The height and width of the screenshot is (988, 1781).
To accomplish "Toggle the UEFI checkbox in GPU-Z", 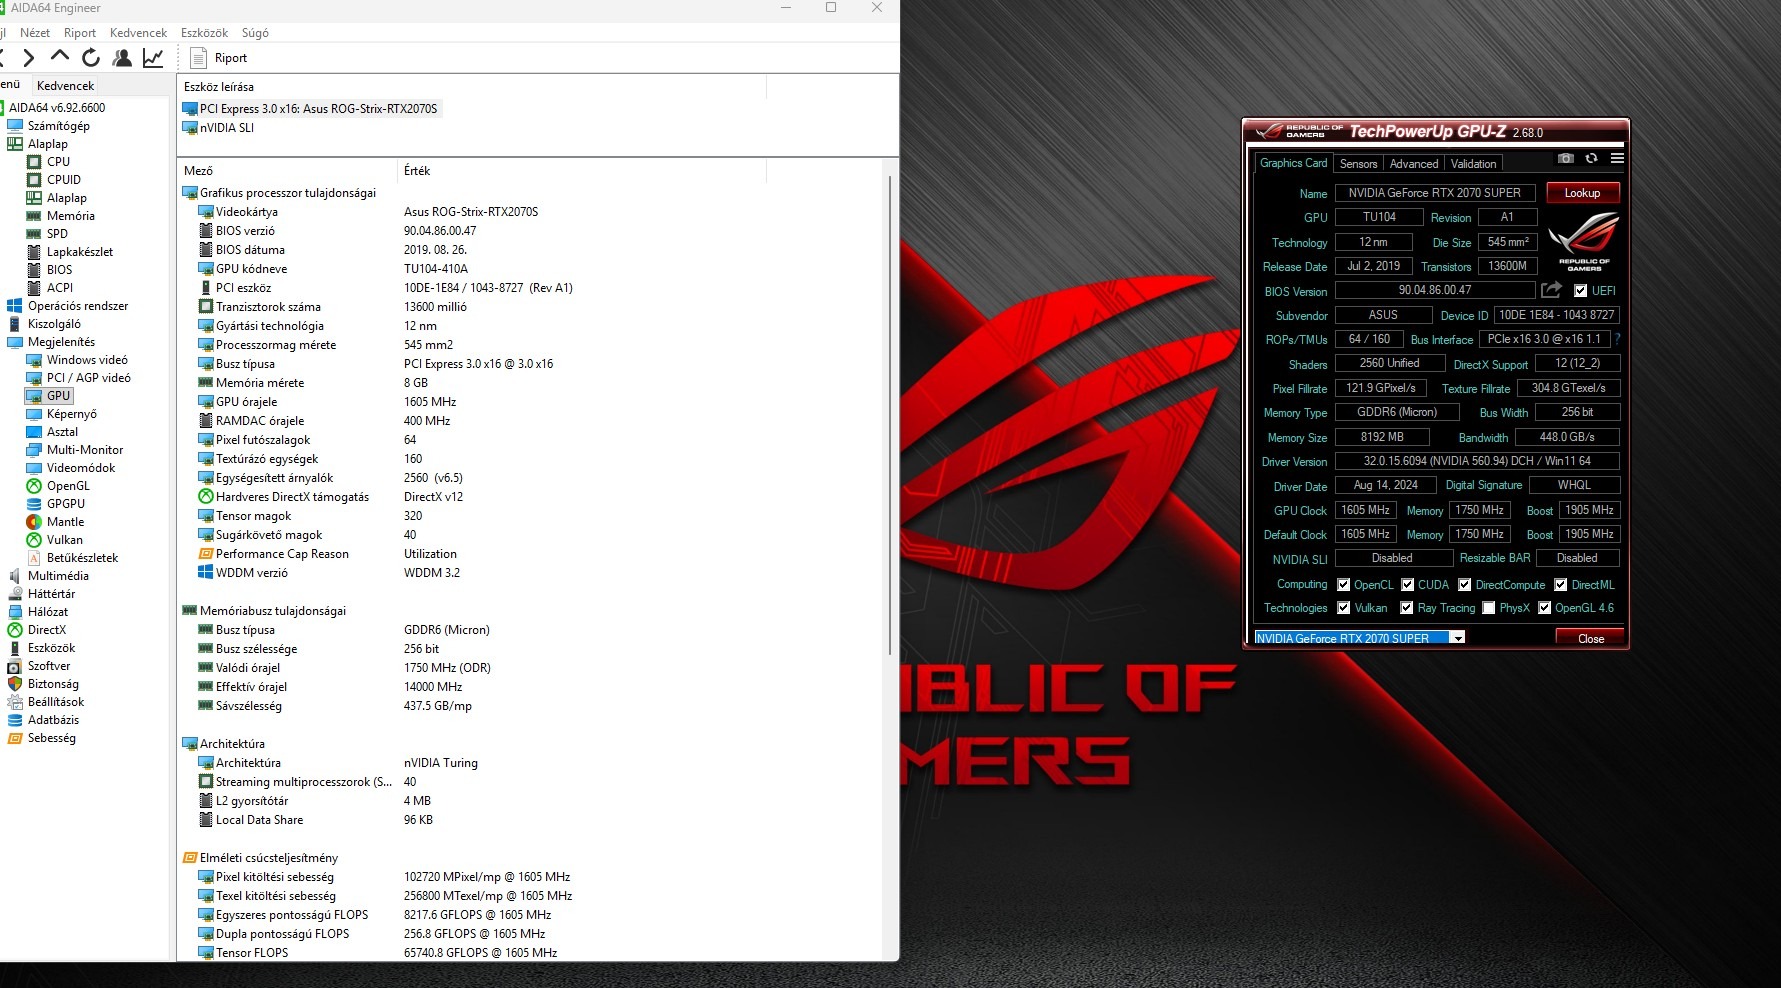I will 1580,291.
